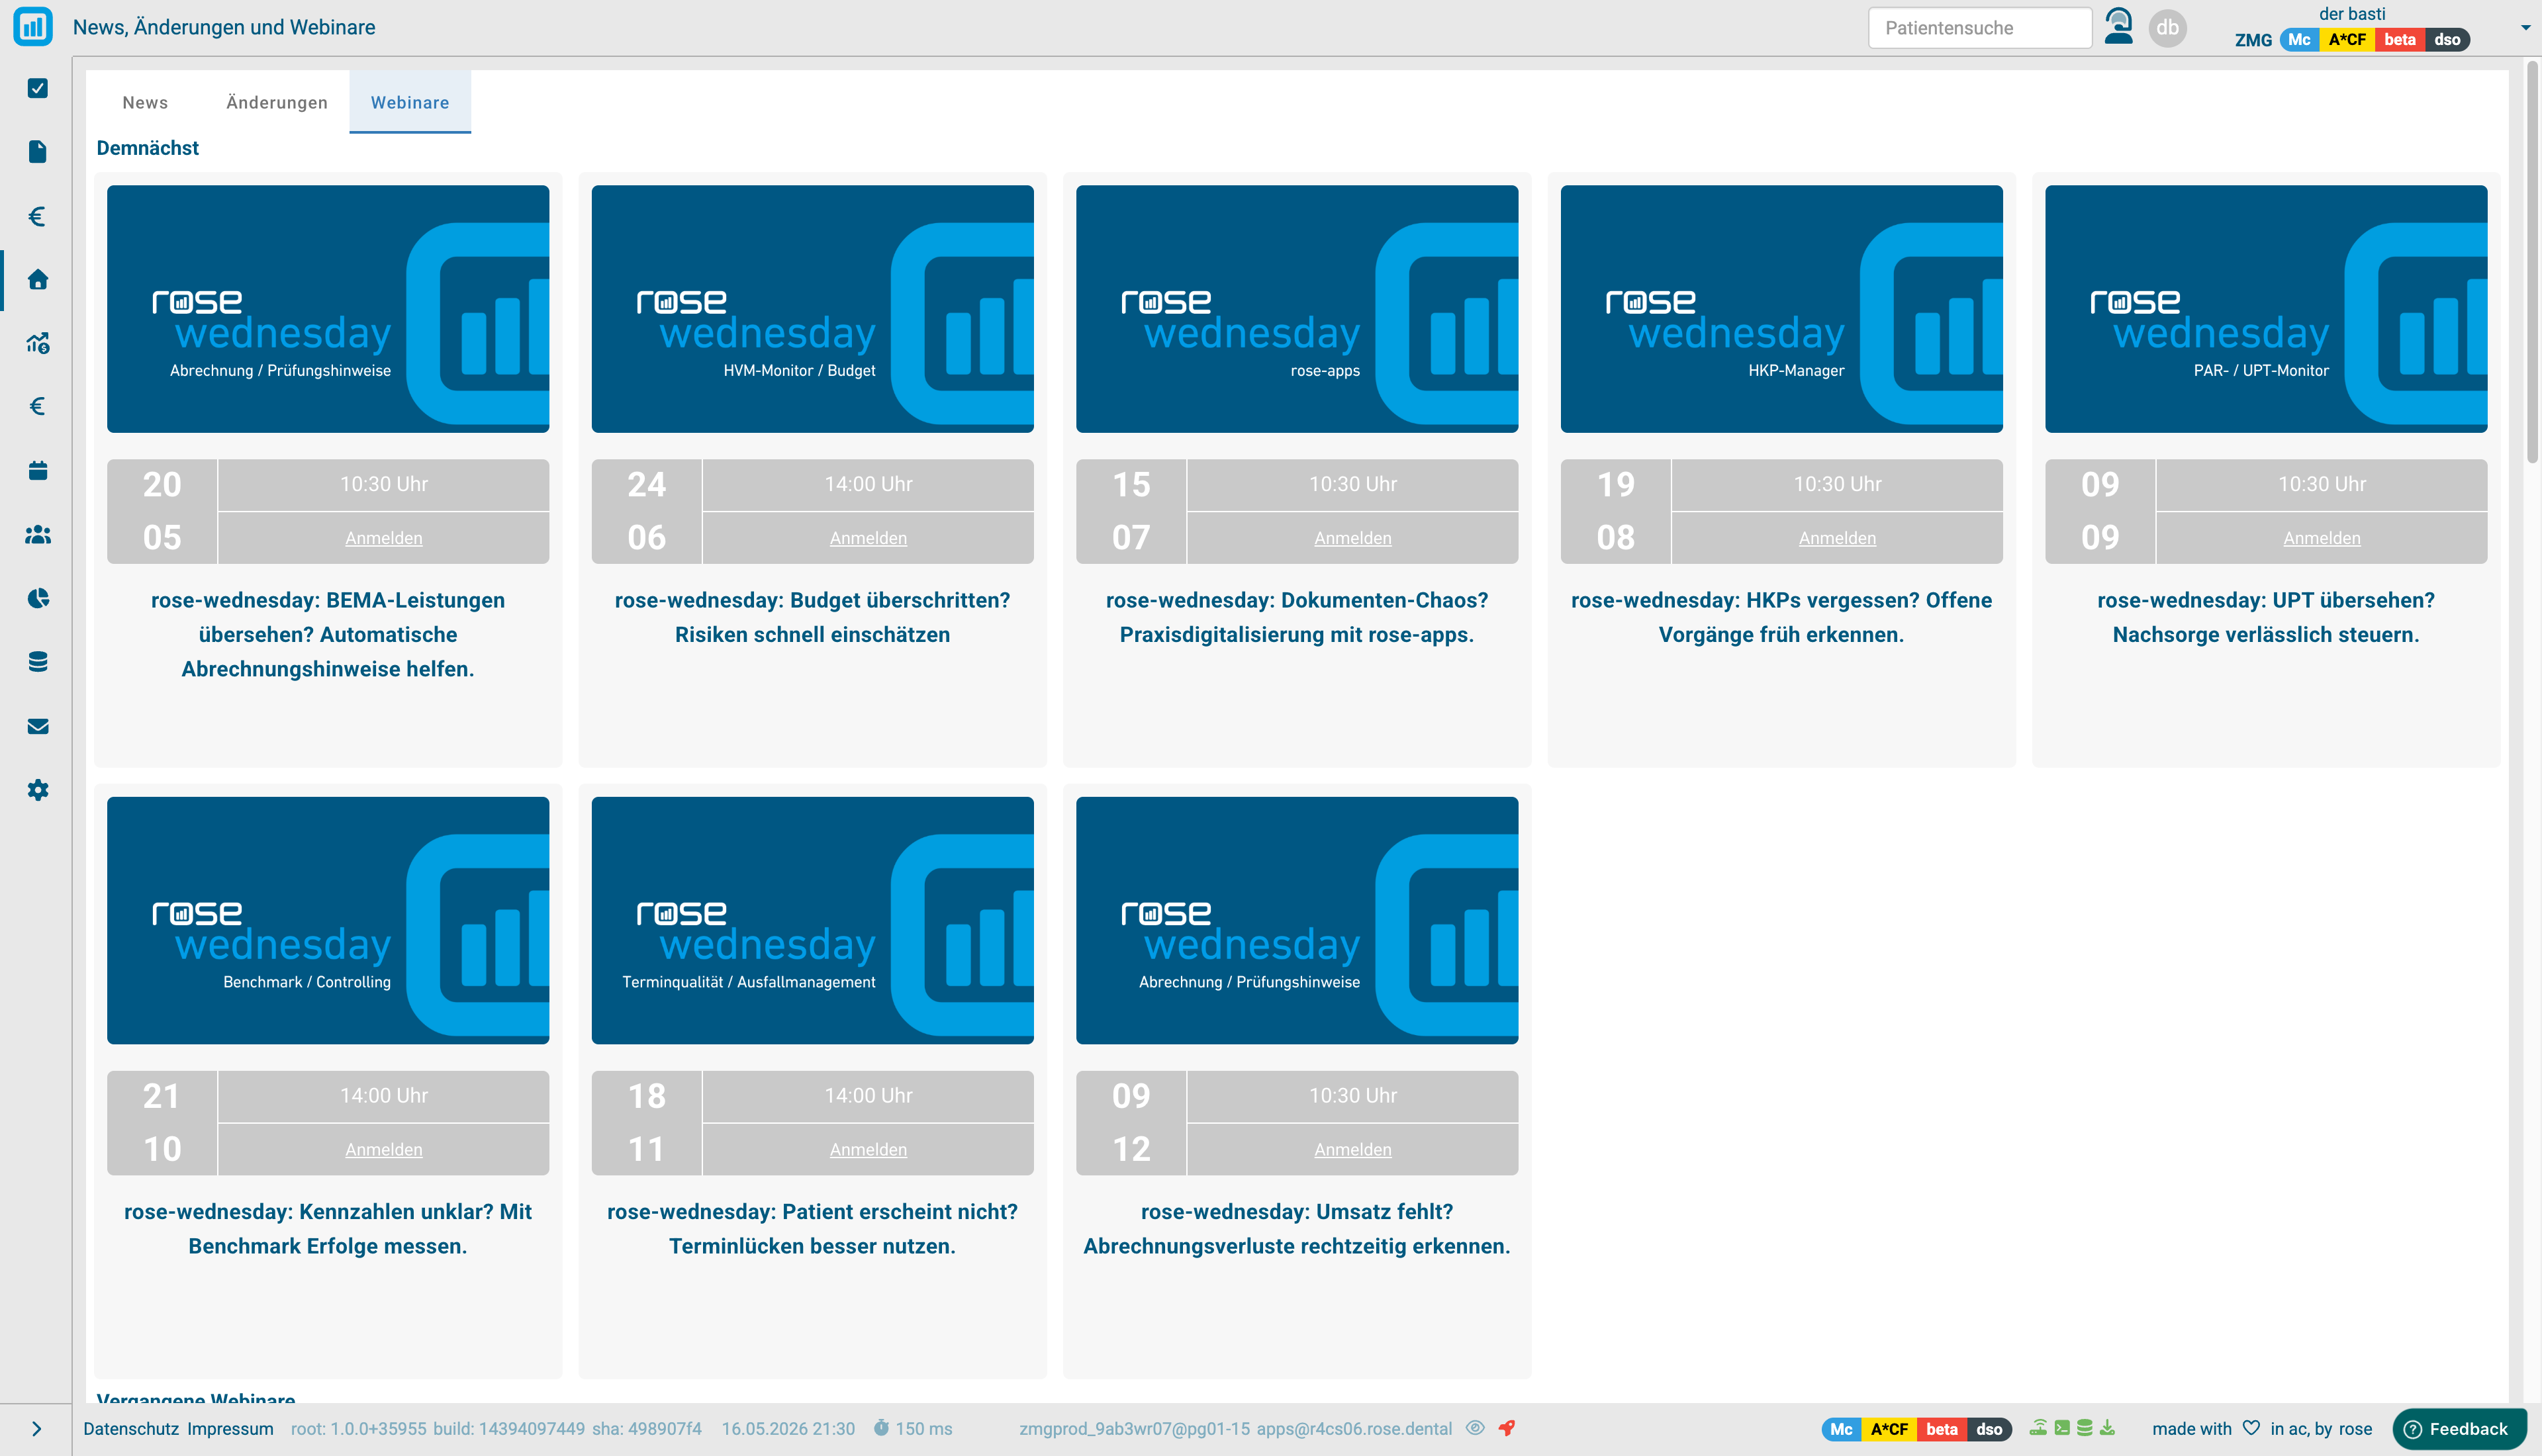Click the heart icon in footer

click(2251, 1428)
